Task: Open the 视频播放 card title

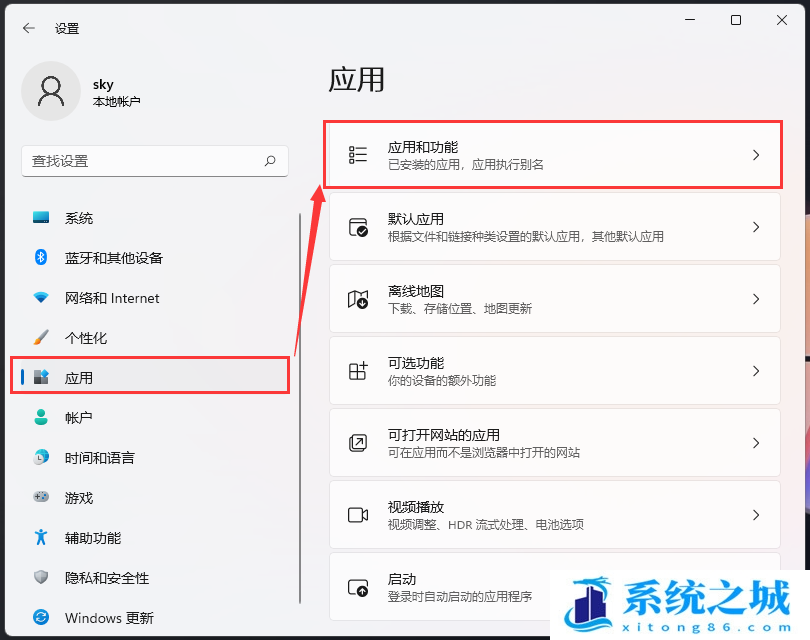Action: coord(416,507)
